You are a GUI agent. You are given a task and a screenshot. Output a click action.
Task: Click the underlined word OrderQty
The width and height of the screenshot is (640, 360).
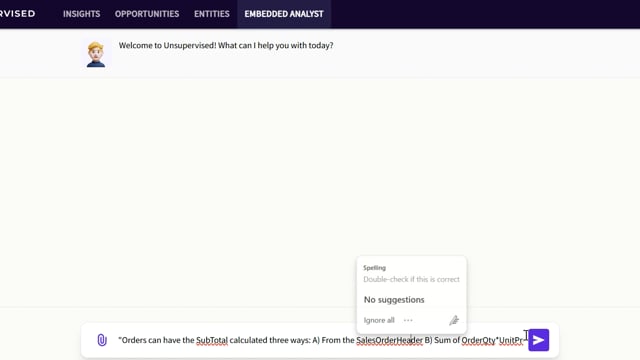click(x=478, y=340)
